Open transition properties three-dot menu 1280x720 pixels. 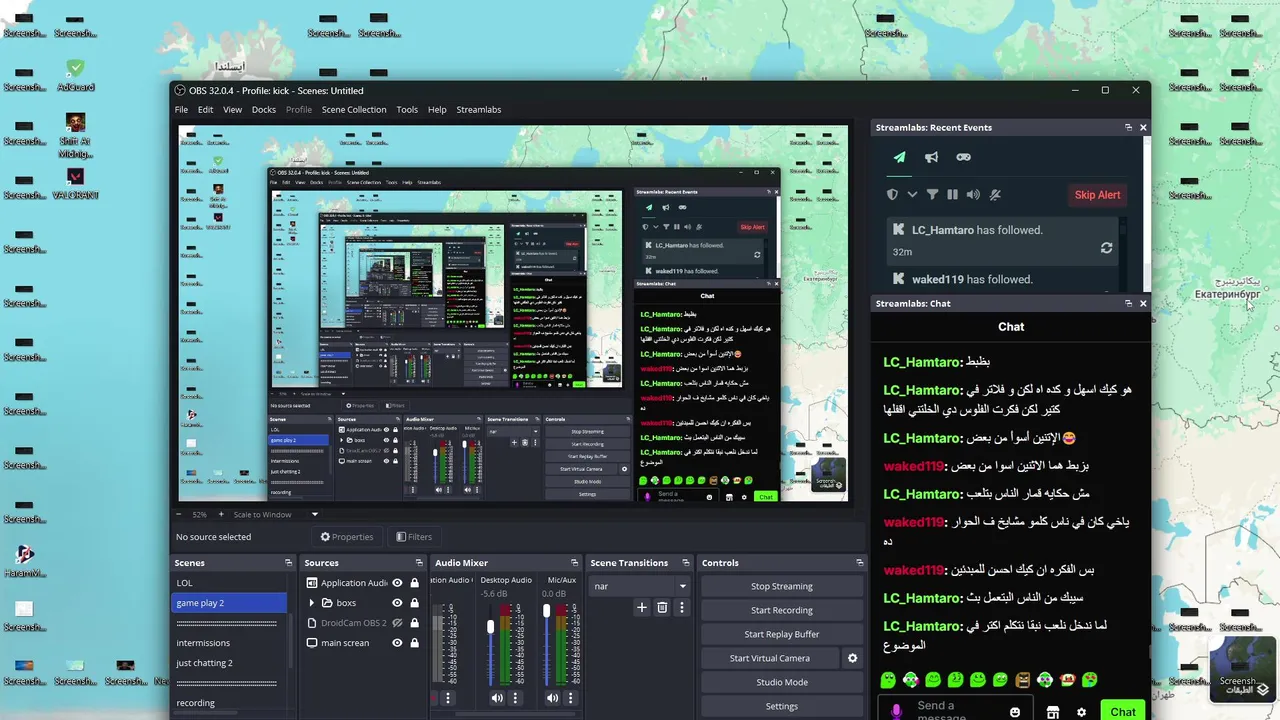pyautogui.click(x=682, y=607)
